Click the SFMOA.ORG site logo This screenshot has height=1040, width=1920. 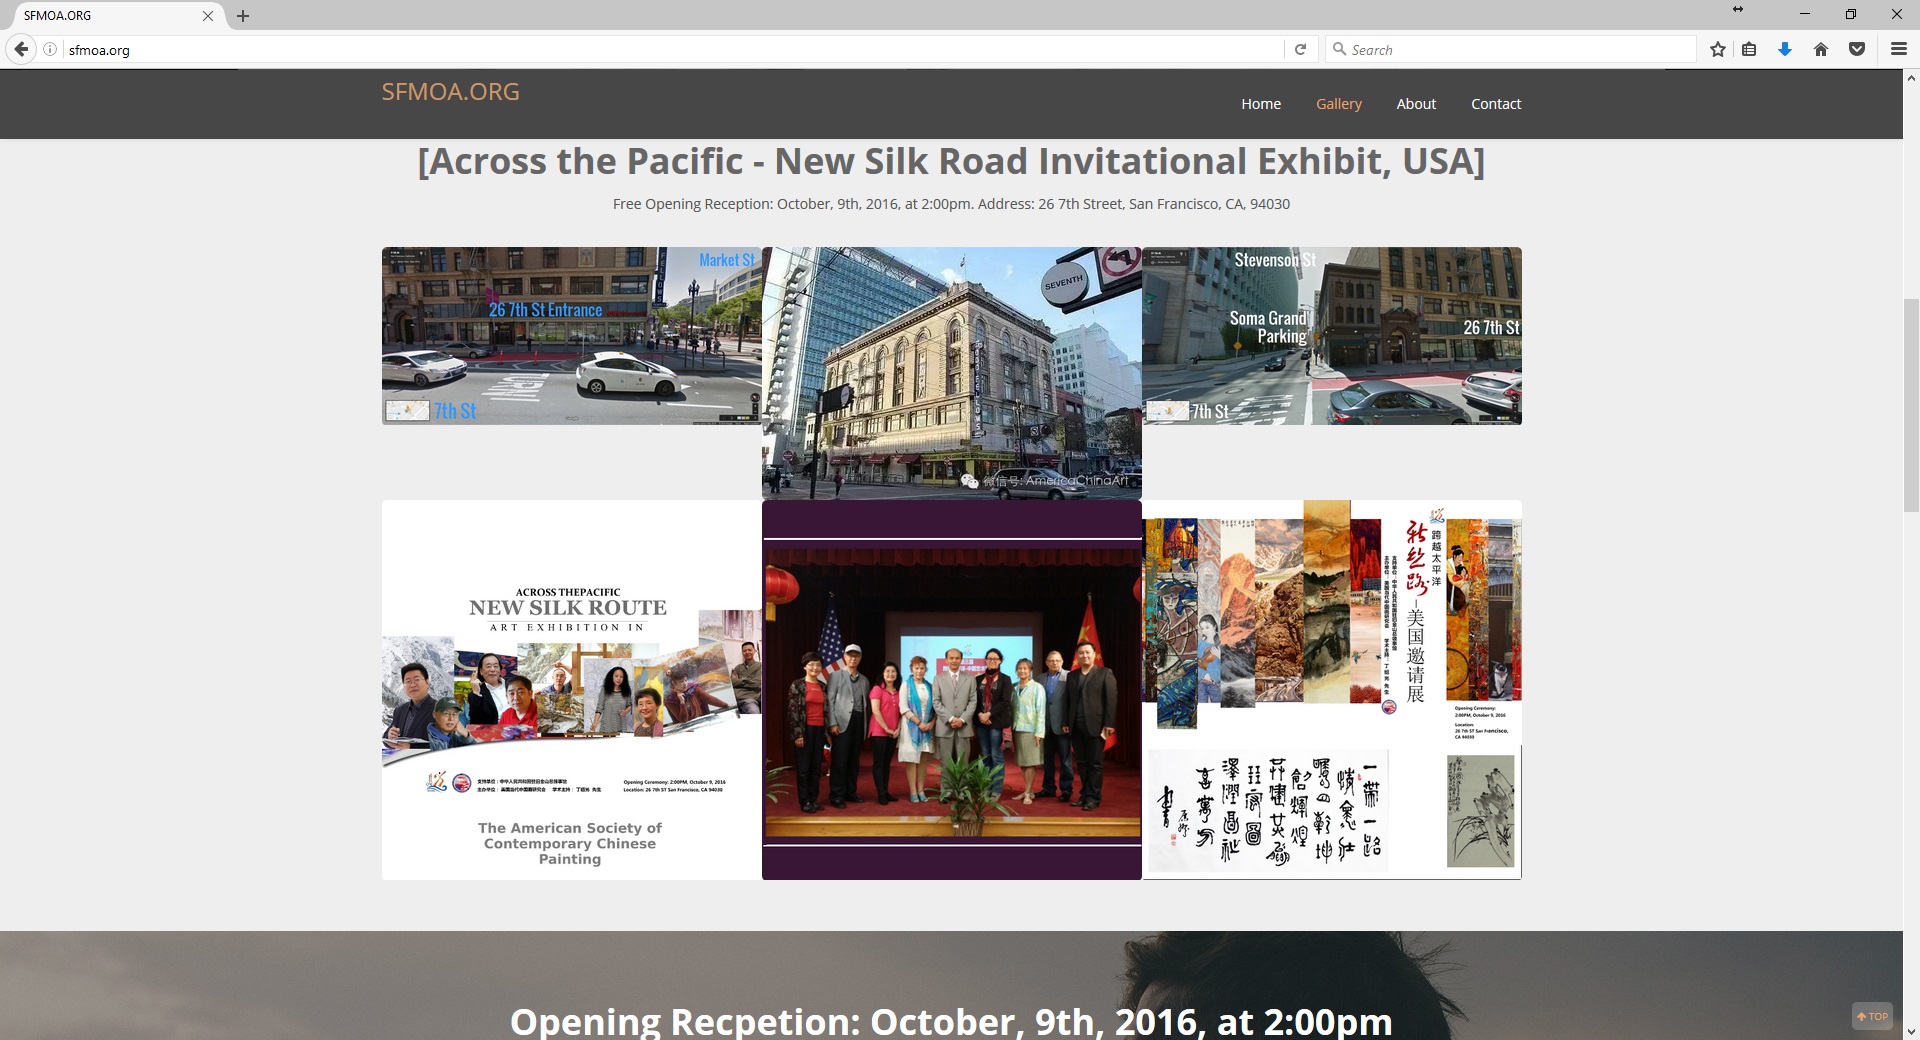click(450, 92)
